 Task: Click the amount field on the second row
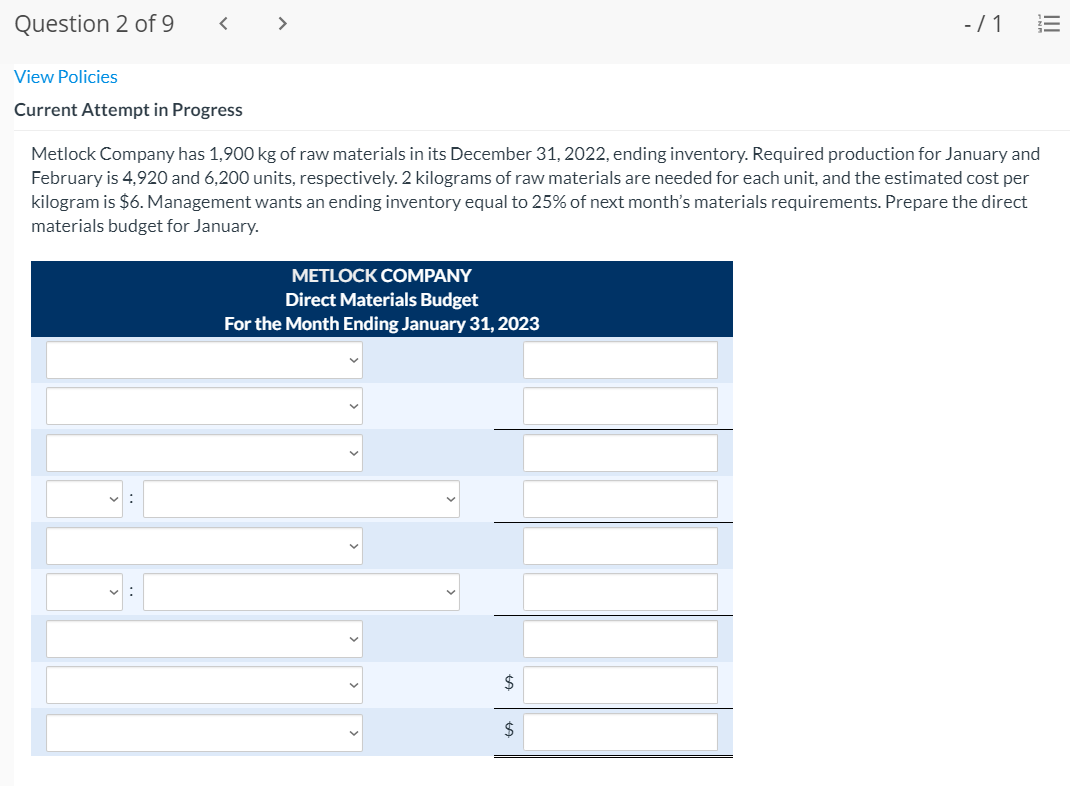click(619, 406)
